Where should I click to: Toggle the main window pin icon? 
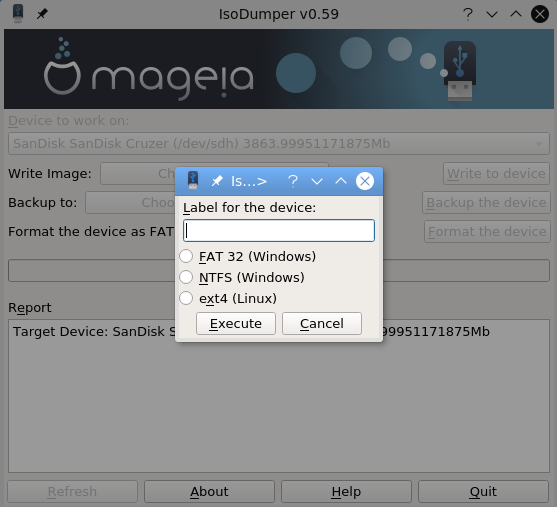(42, 14)
